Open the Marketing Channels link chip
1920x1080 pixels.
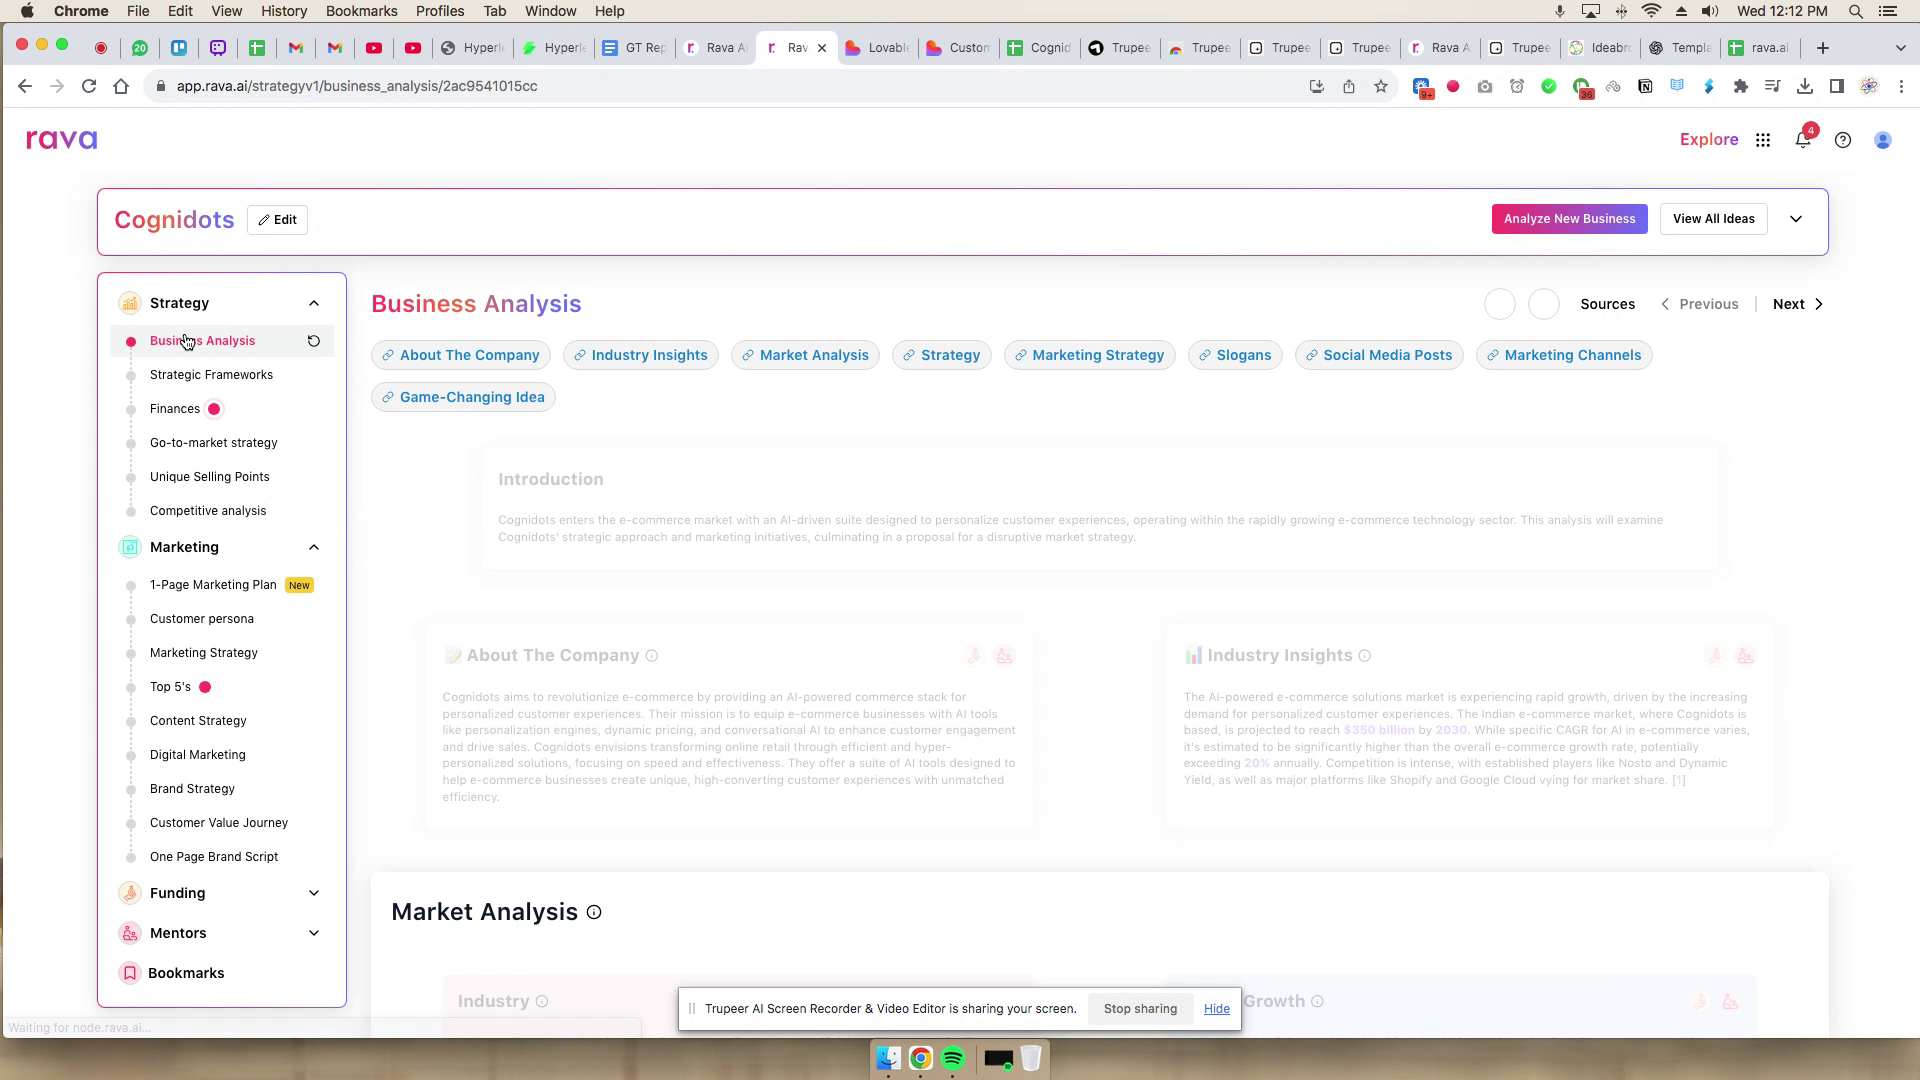[x=1563, y=355]
